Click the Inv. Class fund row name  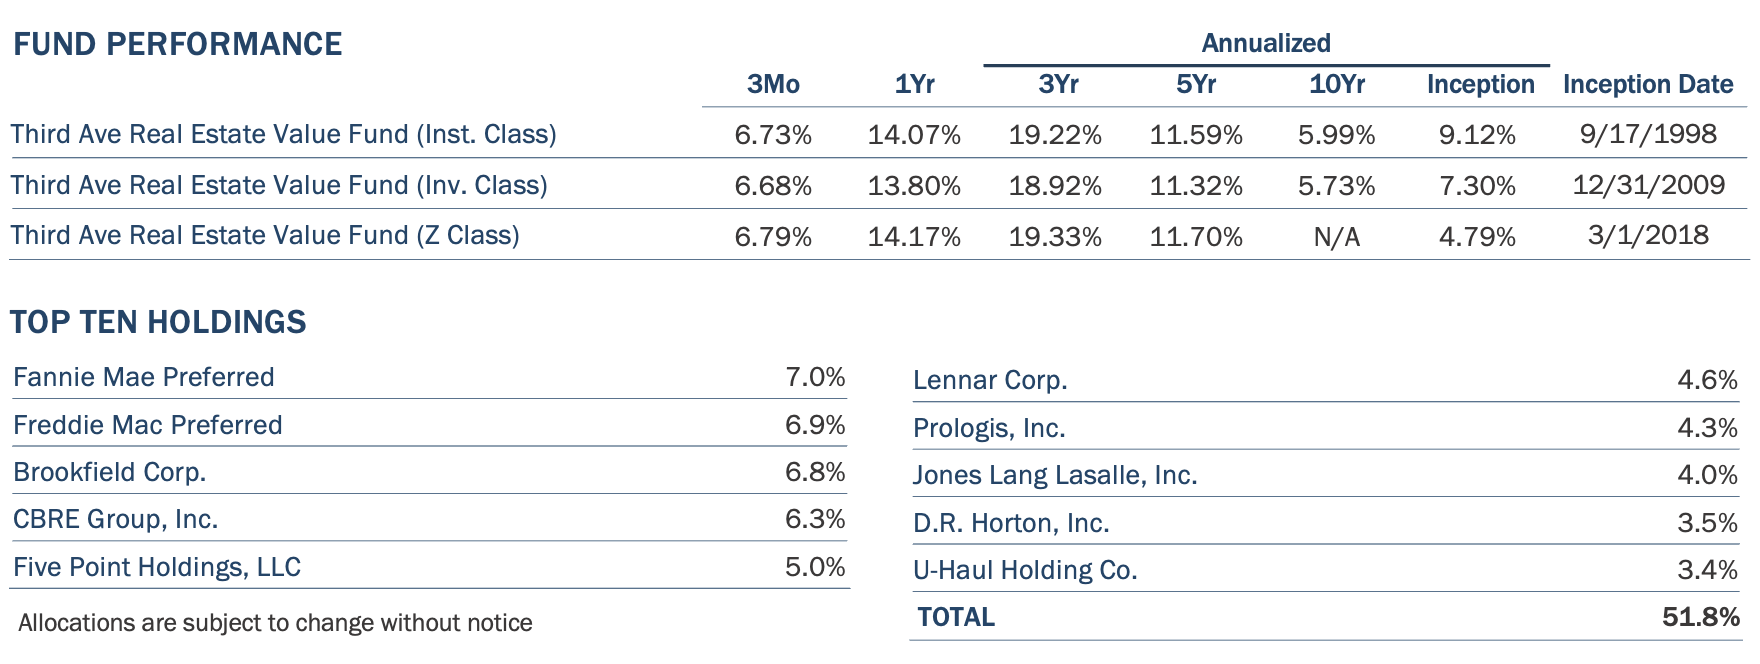pyautogui.click(x=279, y=185)
